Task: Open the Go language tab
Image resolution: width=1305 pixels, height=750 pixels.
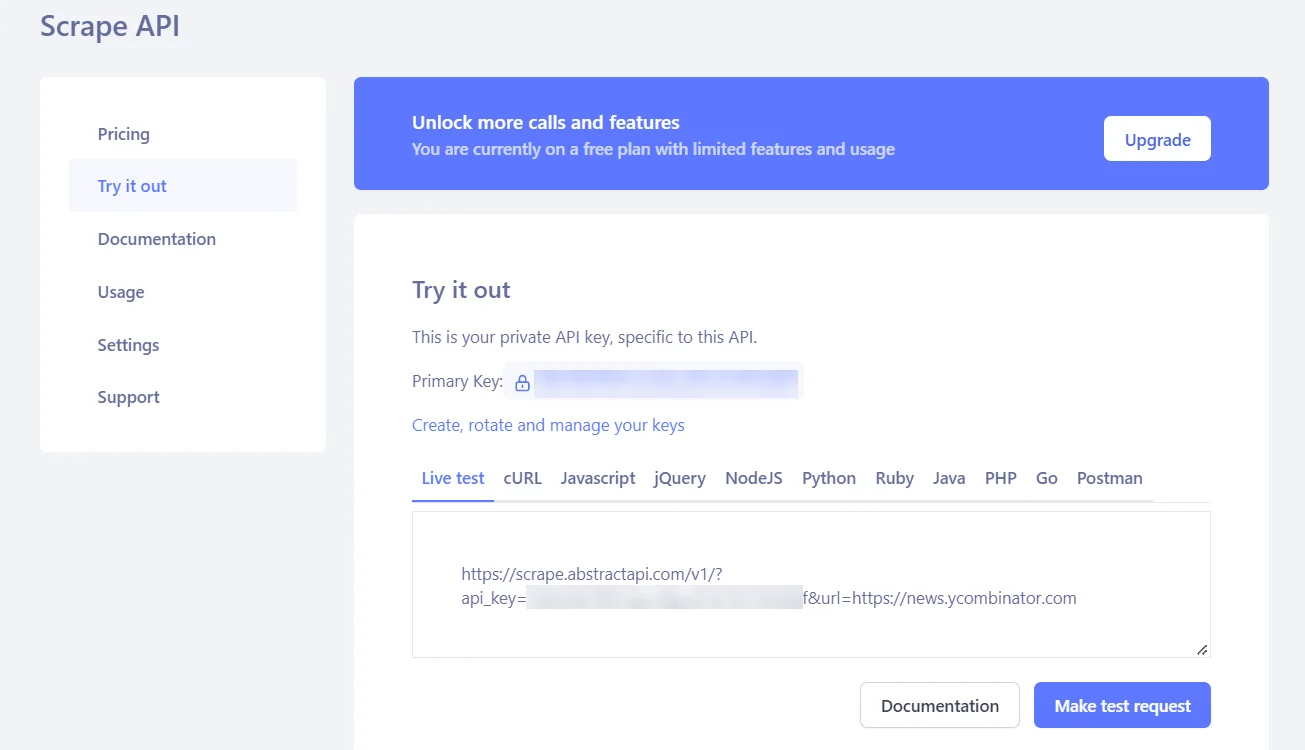Action: pos(1046,478)
